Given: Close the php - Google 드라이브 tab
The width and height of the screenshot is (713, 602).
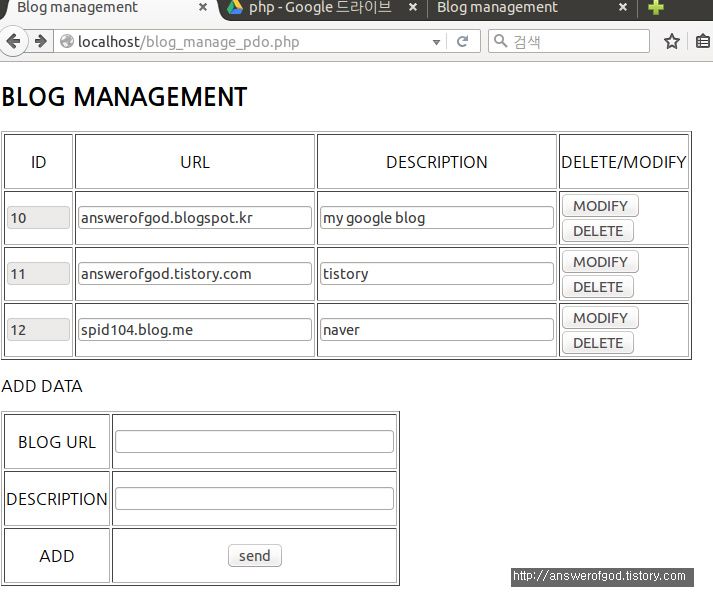Looking at the screenshot, I should coord(413,7).
